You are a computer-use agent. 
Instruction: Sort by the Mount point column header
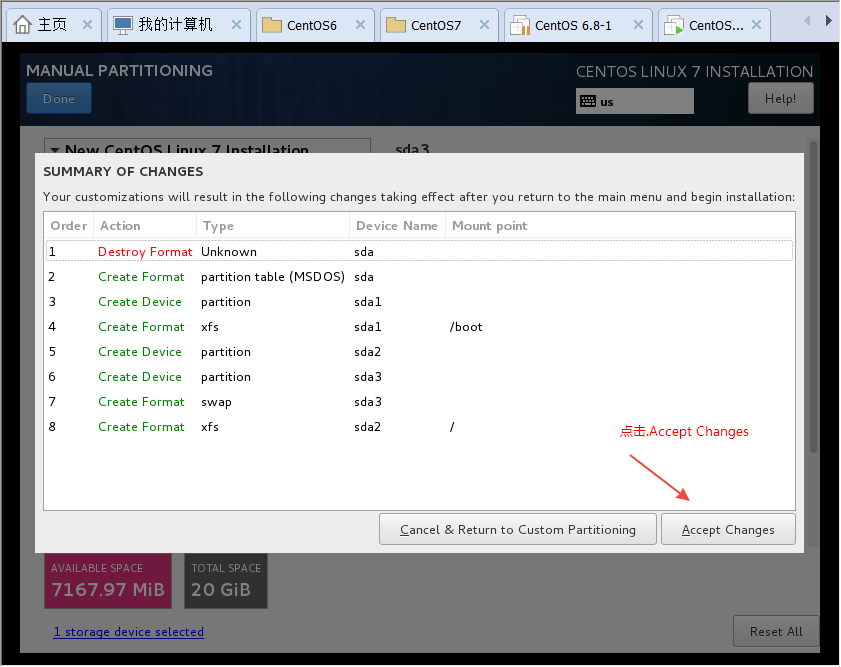coord(620,226)
